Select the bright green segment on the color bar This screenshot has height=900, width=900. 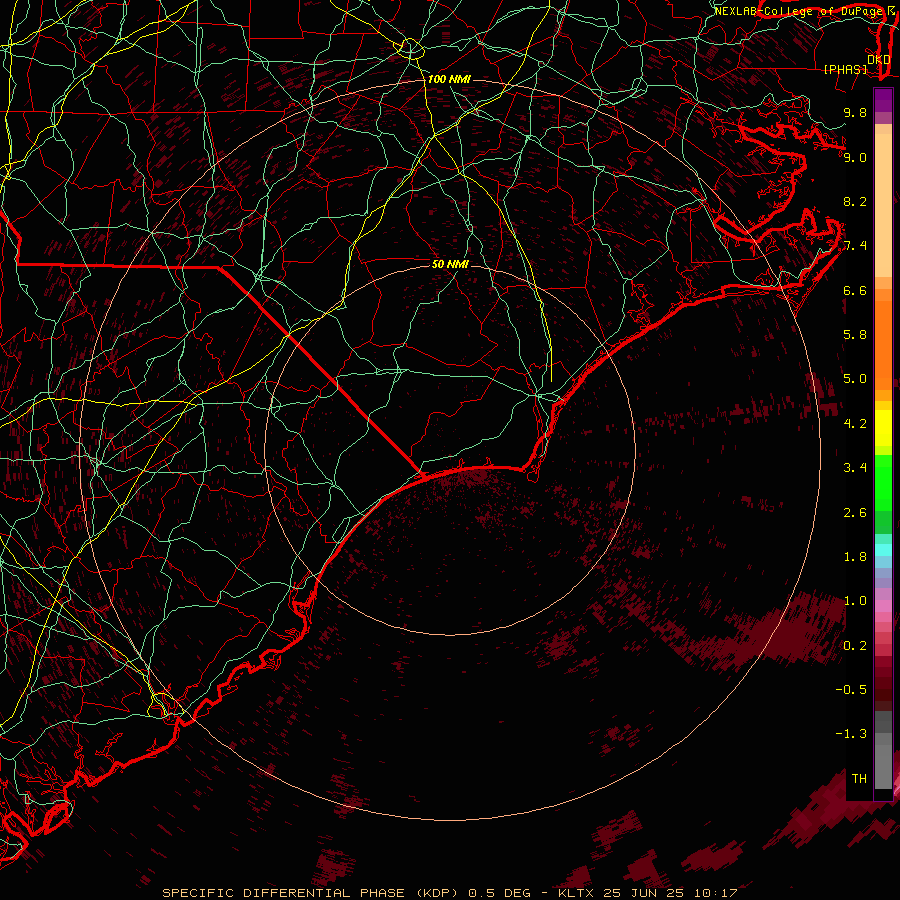click(x=883, y=483)
